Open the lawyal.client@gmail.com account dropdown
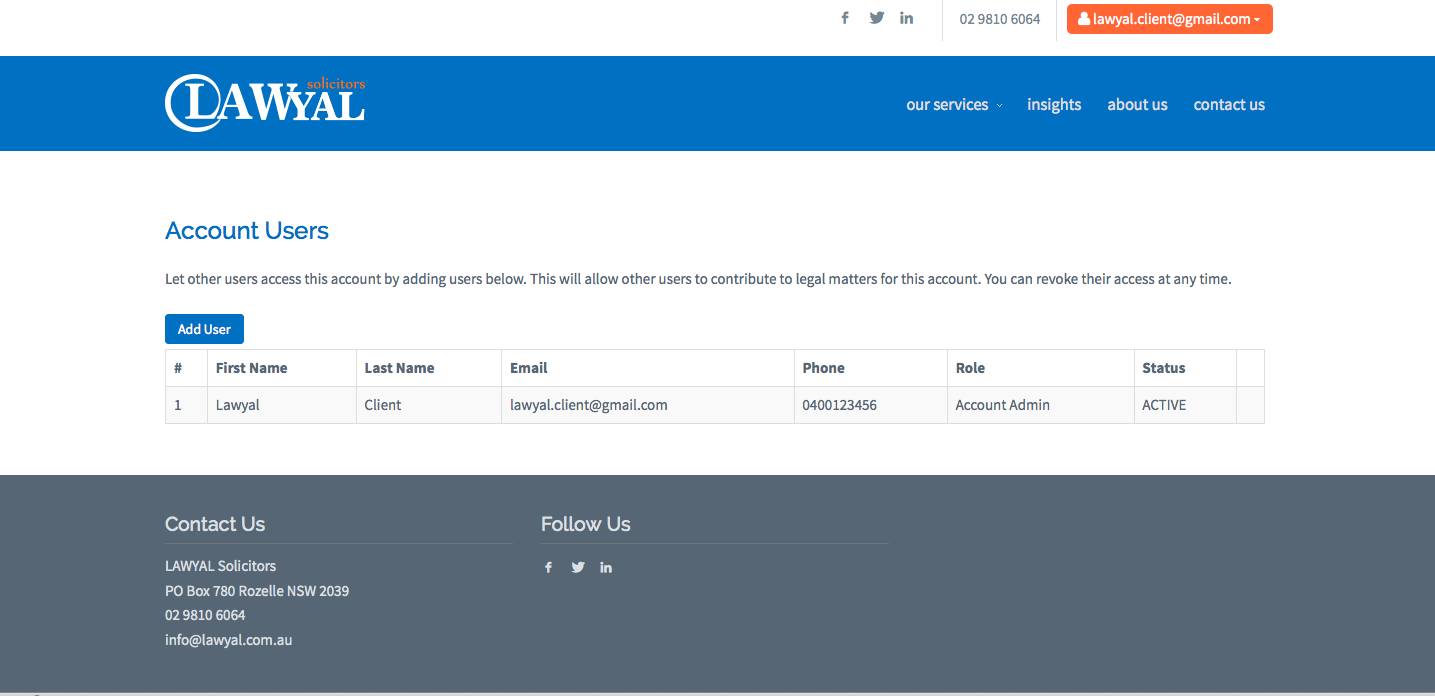1435x696 pixels. click(1169, 19)
